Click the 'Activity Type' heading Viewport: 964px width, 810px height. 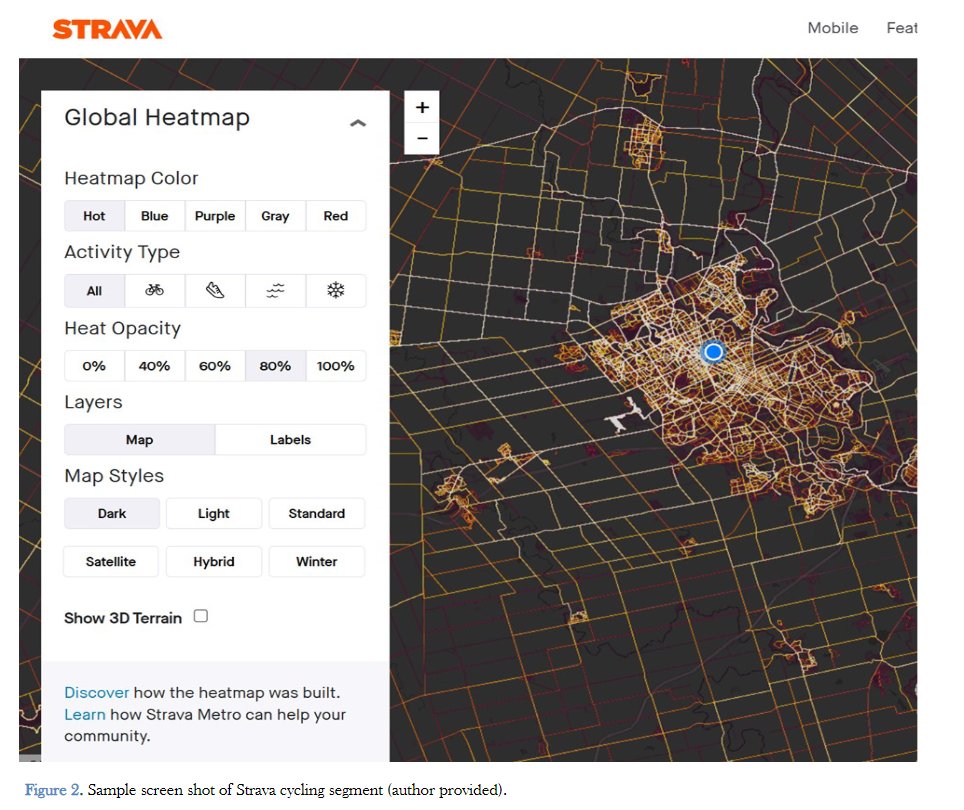[122, 252]
